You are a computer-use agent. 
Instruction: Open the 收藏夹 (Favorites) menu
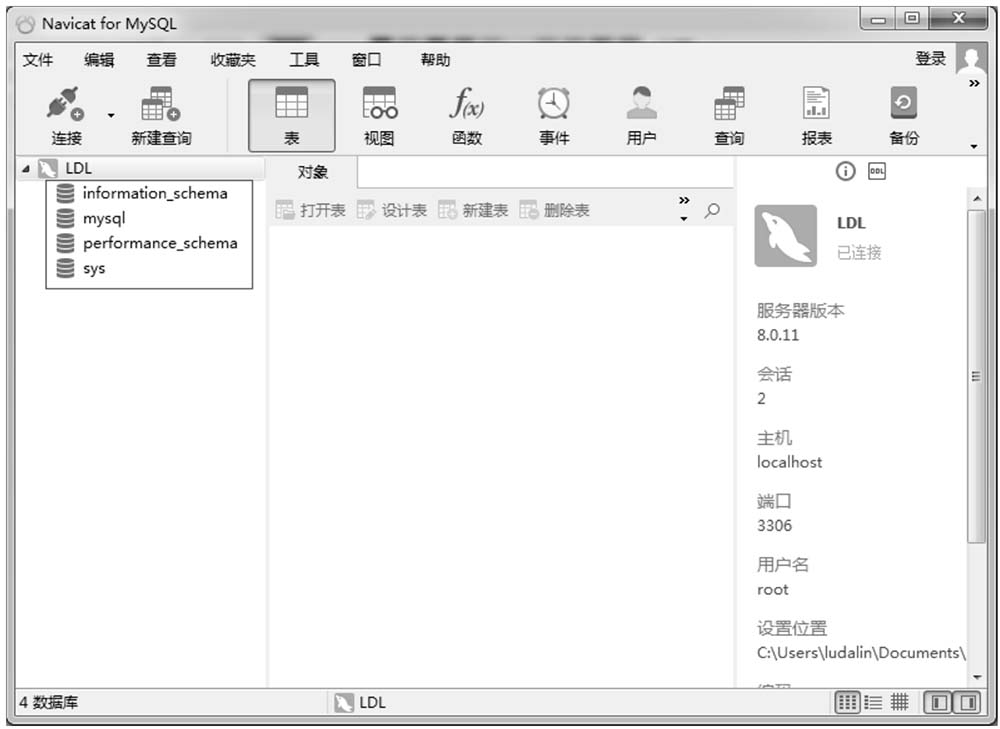[233, 60]
